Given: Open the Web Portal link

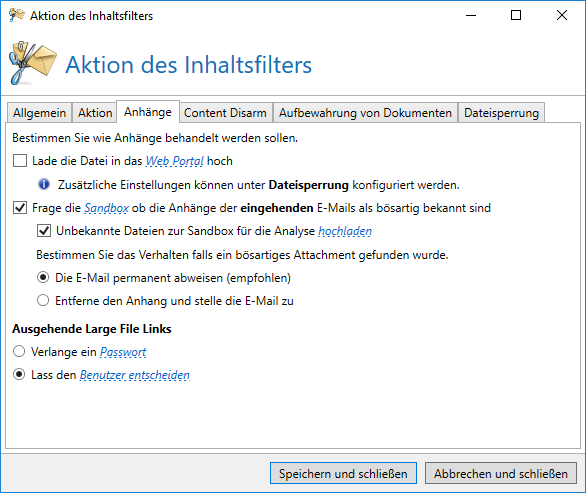Looking at the screenshot, I should click(x=175, y=161).
